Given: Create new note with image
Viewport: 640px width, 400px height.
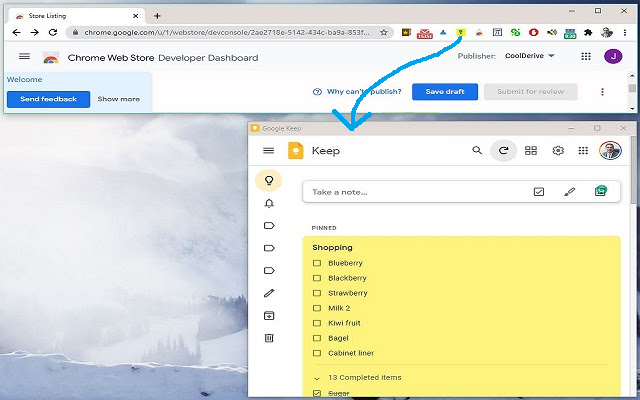Looking at the screenshot, I should [x=600, y=191].
